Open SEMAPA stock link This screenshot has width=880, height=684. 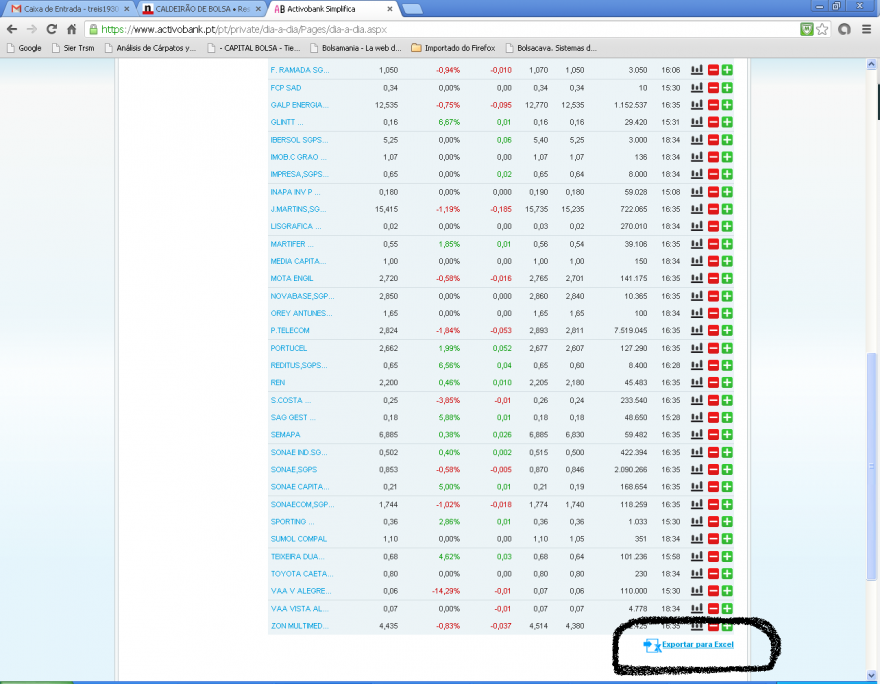285,434
